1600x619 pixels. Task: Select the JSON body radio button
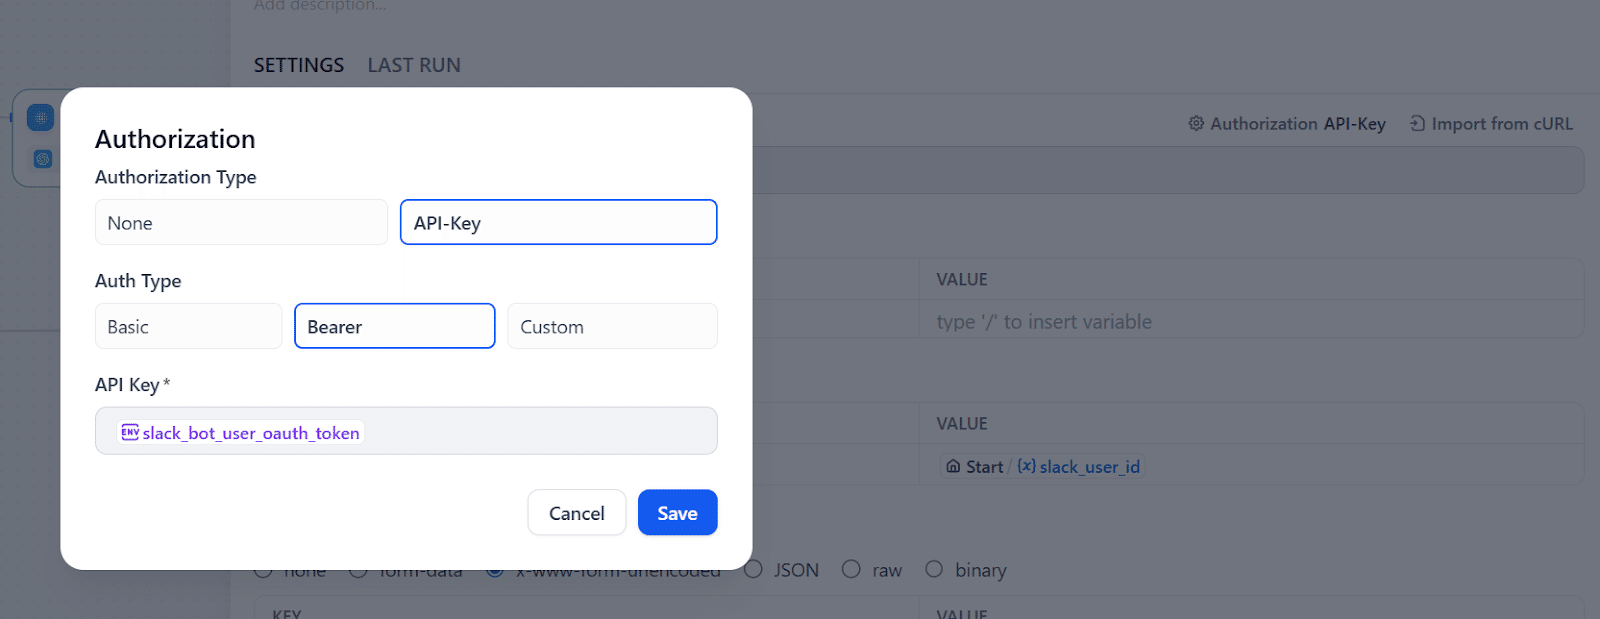[x=754, y=569]
